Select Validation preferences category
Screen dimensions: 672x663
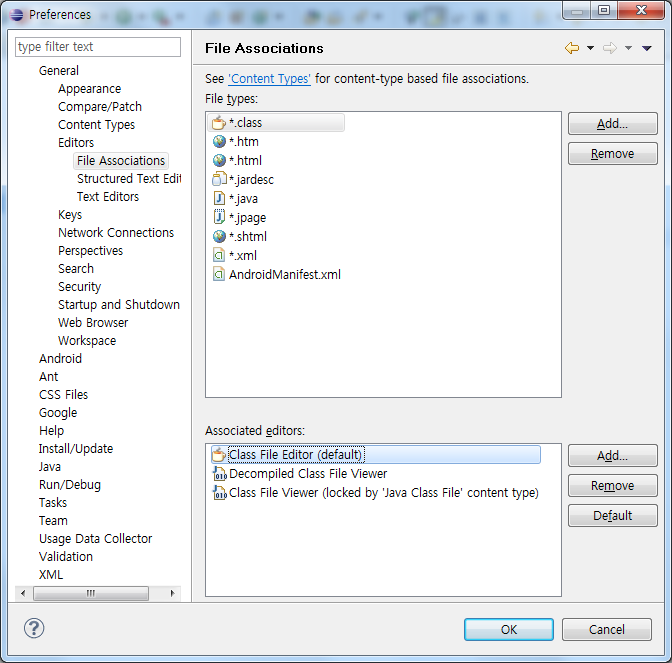click(x=66, y=557)
